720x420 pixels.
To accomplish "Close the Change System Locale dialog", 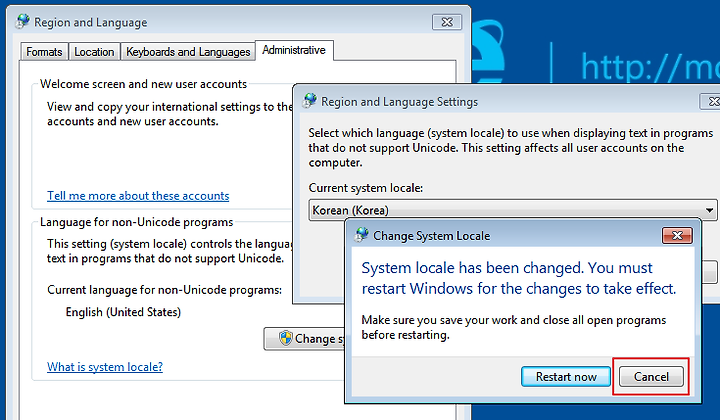I will [x=677, y=235].
